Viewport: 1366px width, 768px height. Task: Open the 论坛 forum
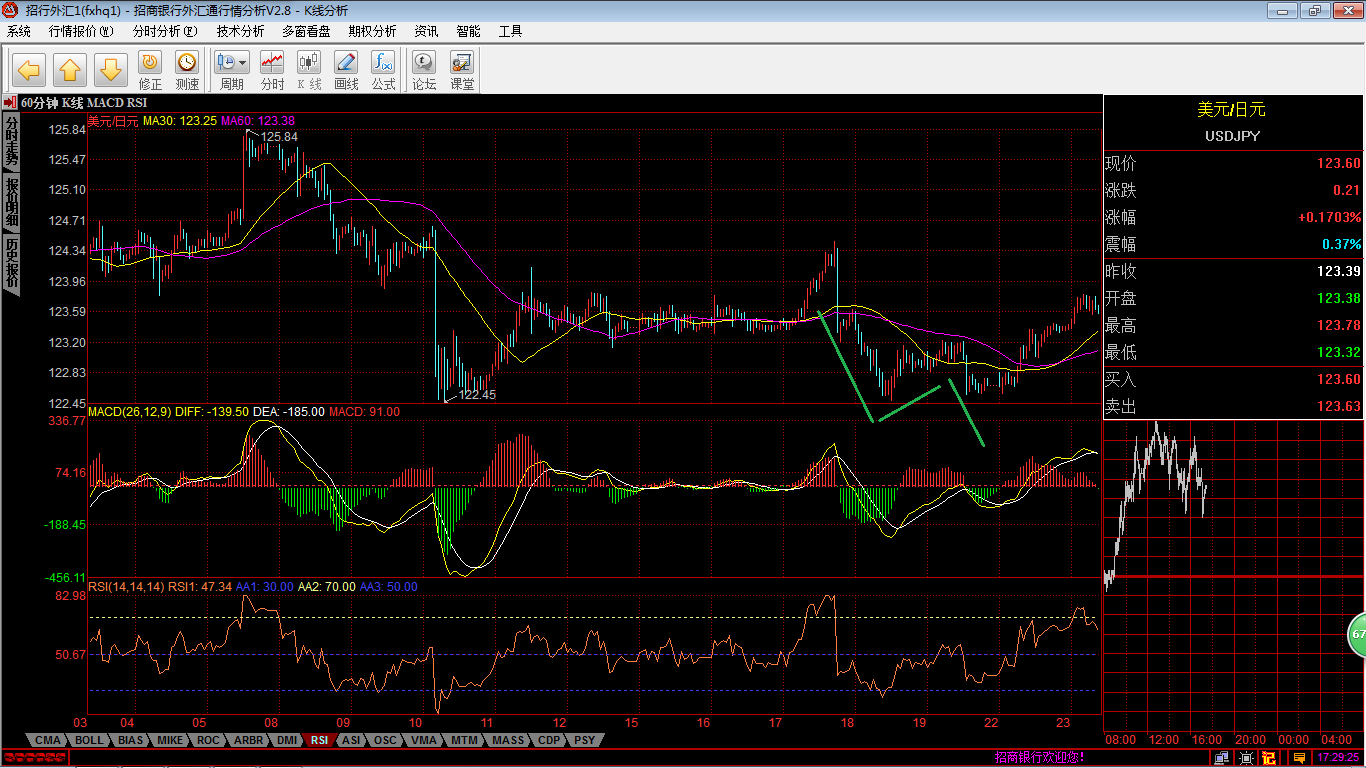[x=425, y=71]
